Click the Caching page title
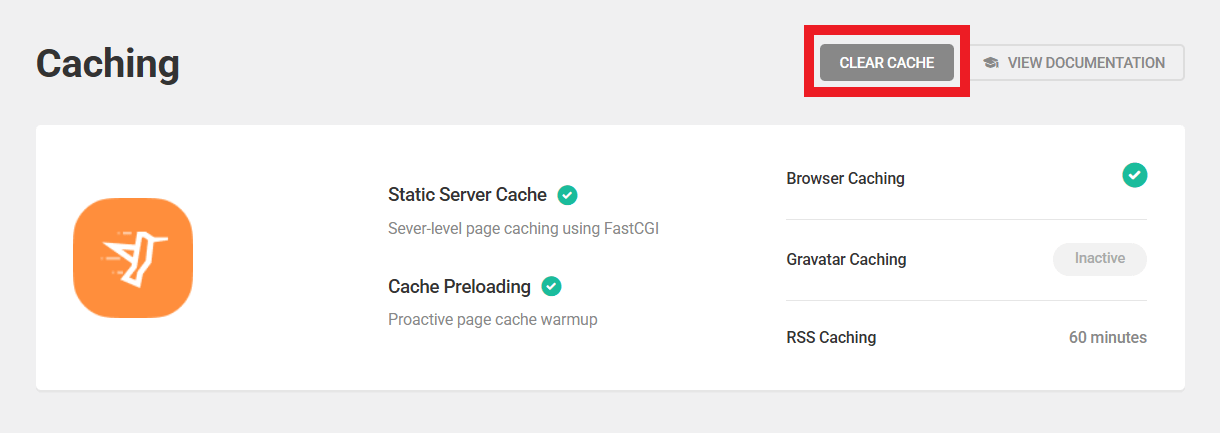This screenshot has height=433, width=1220. (108, 64)
